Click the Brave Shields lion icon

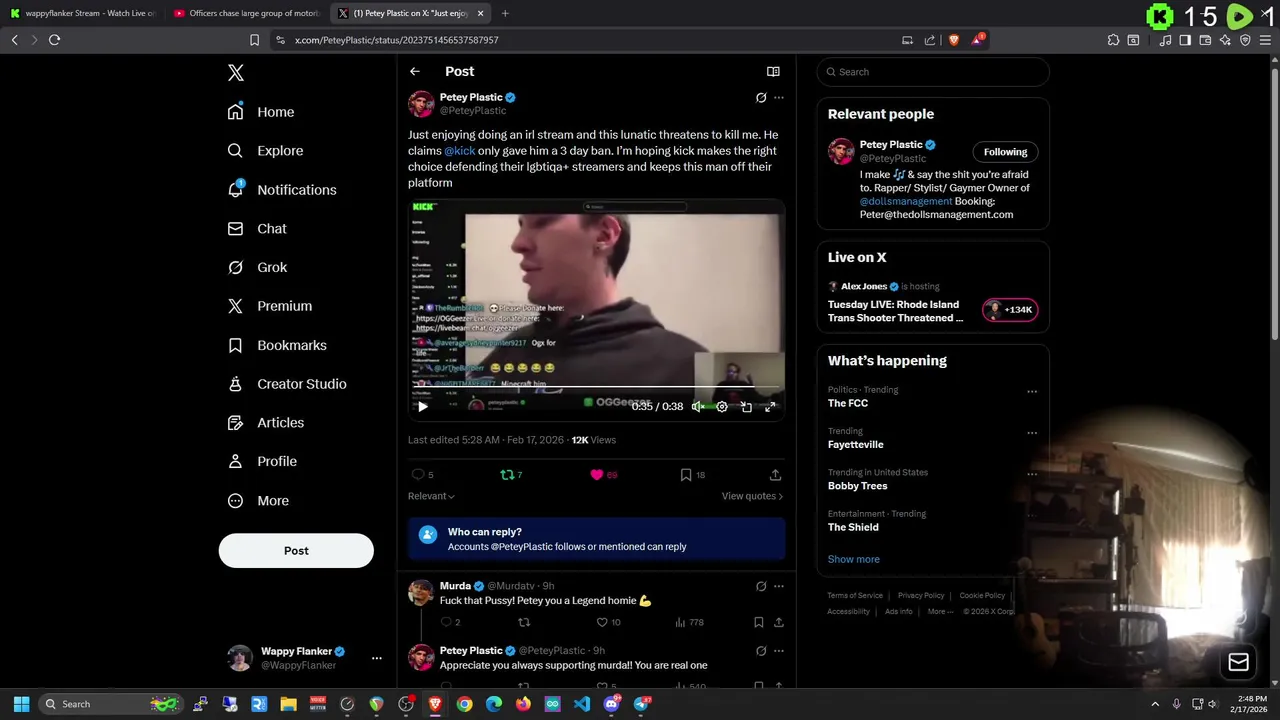[953, 40]
